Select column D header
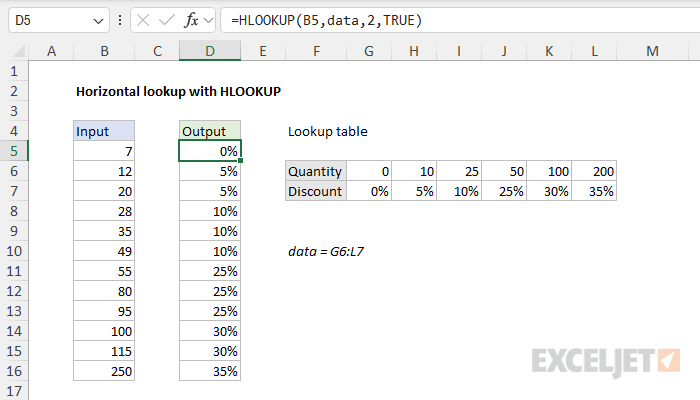Viewport: 700px width, 400px height. 210,51
